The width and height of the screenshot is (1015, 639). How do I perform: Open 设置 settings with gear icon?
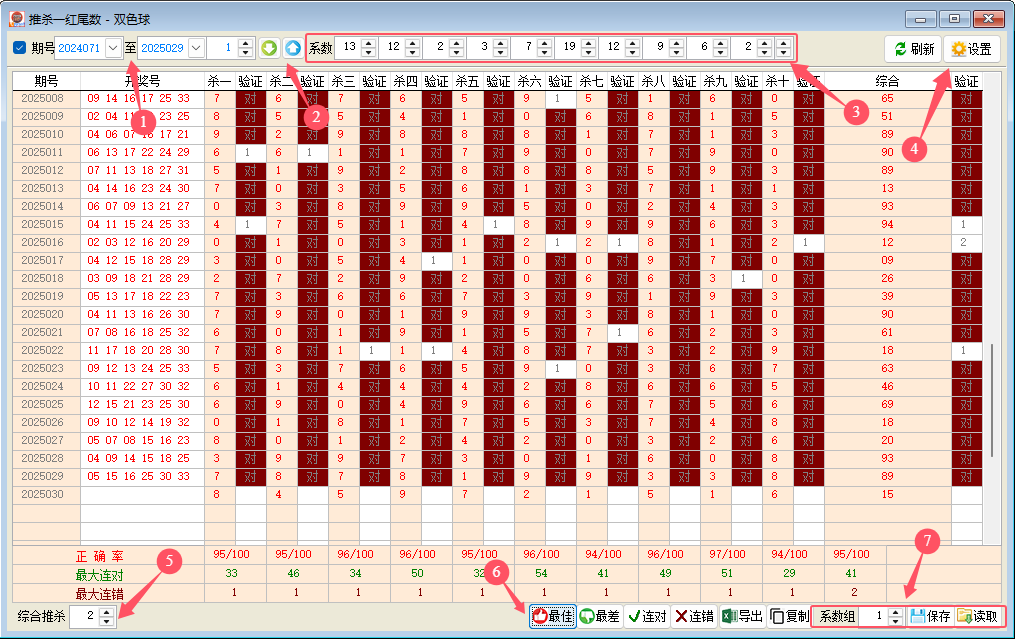pos(971,49)
